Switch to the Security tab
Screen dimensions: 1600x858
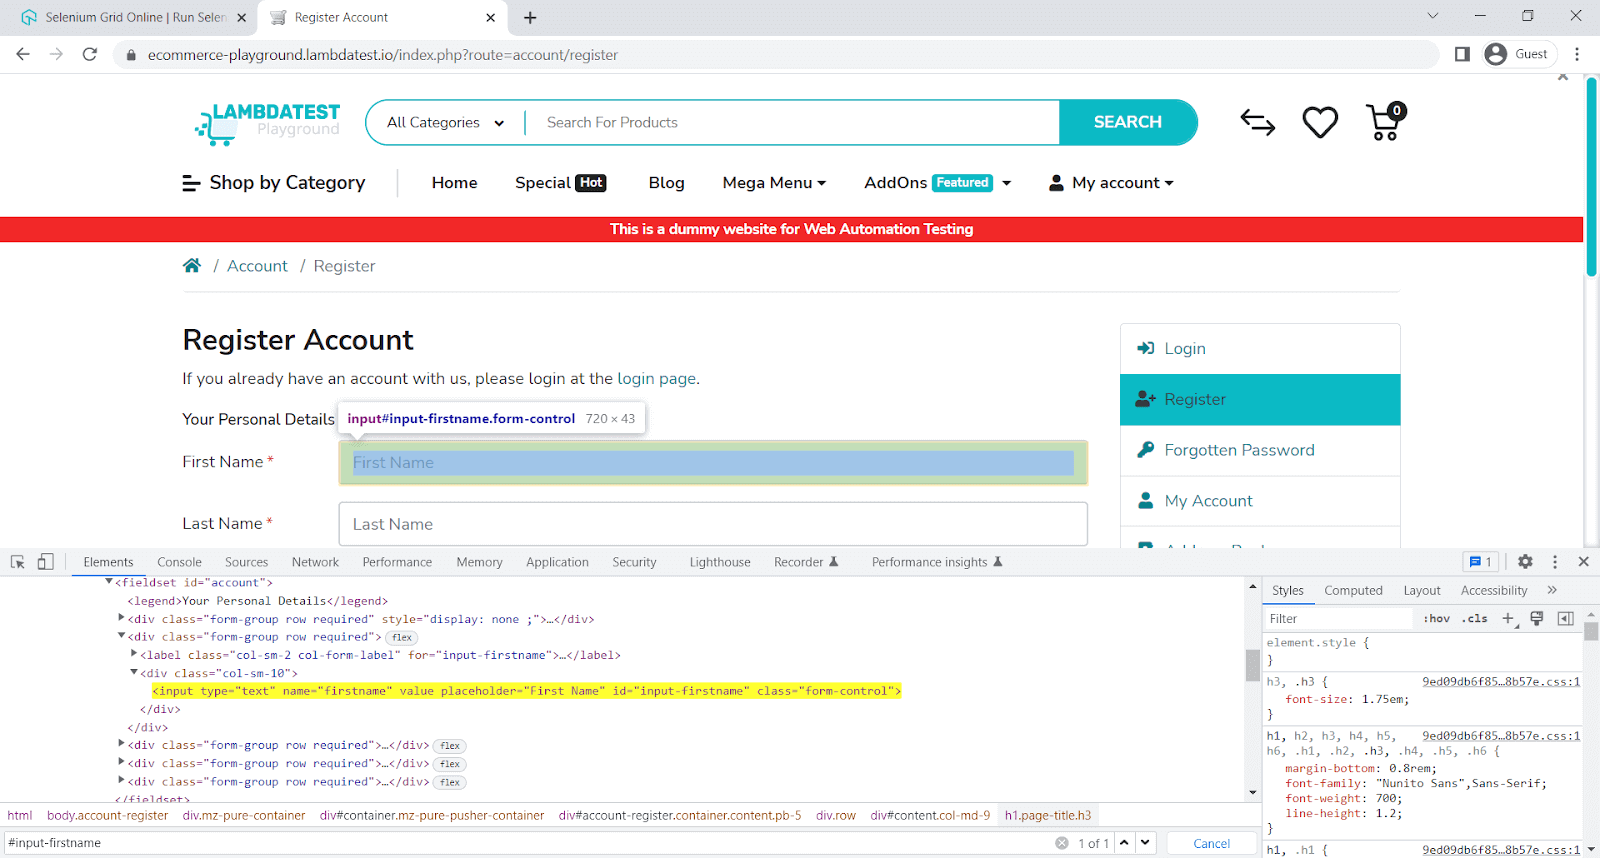(634, 562)
